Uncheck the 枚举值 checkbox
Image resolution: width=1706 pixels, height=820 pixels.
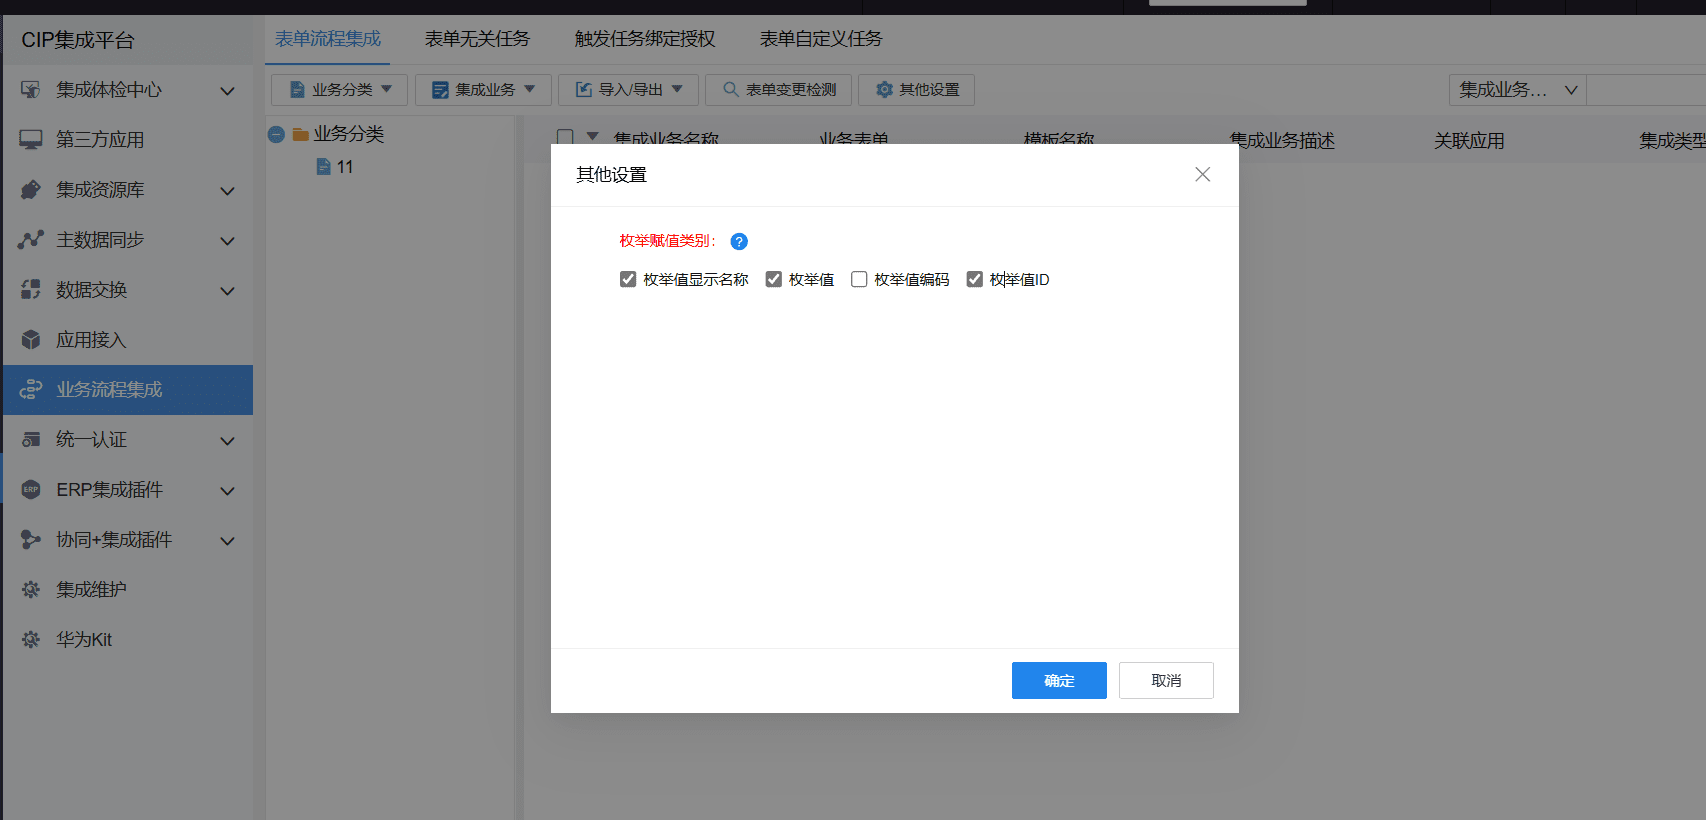[x=774, y=280]
